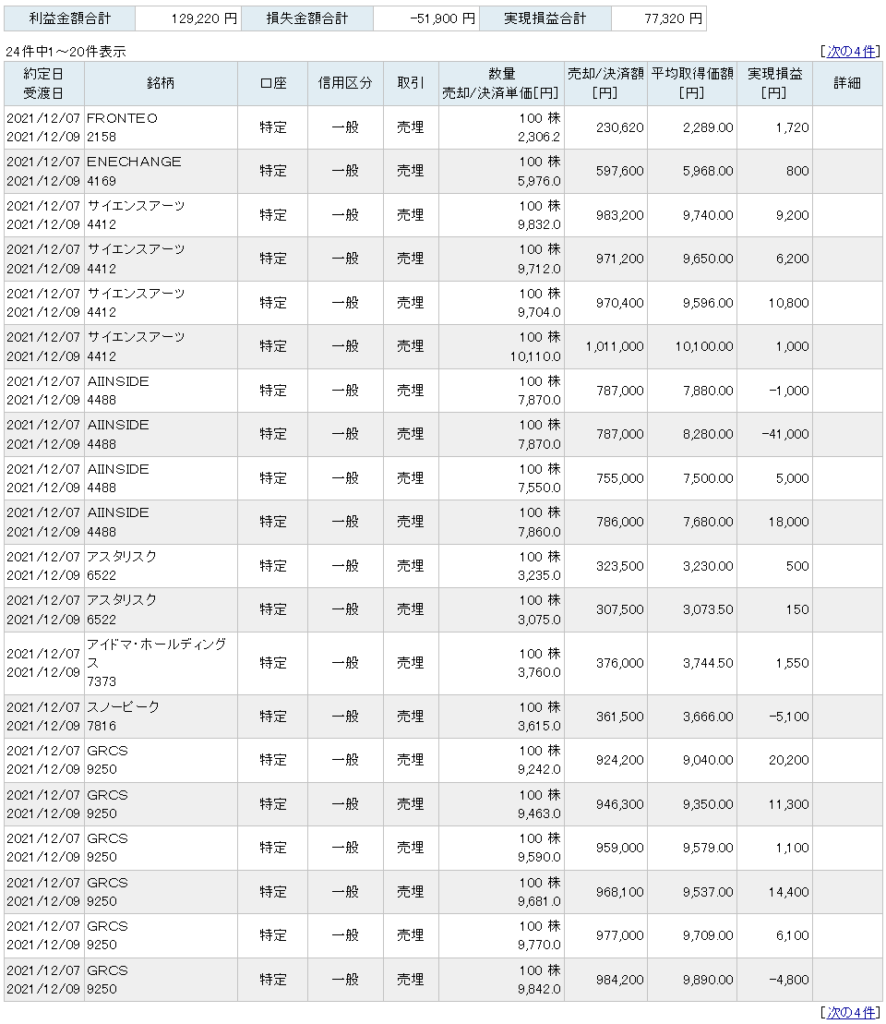This screenshot has height=1024, width=886.
Task: Click the average cost 8,280.00
Action: (x=708, y=434)
